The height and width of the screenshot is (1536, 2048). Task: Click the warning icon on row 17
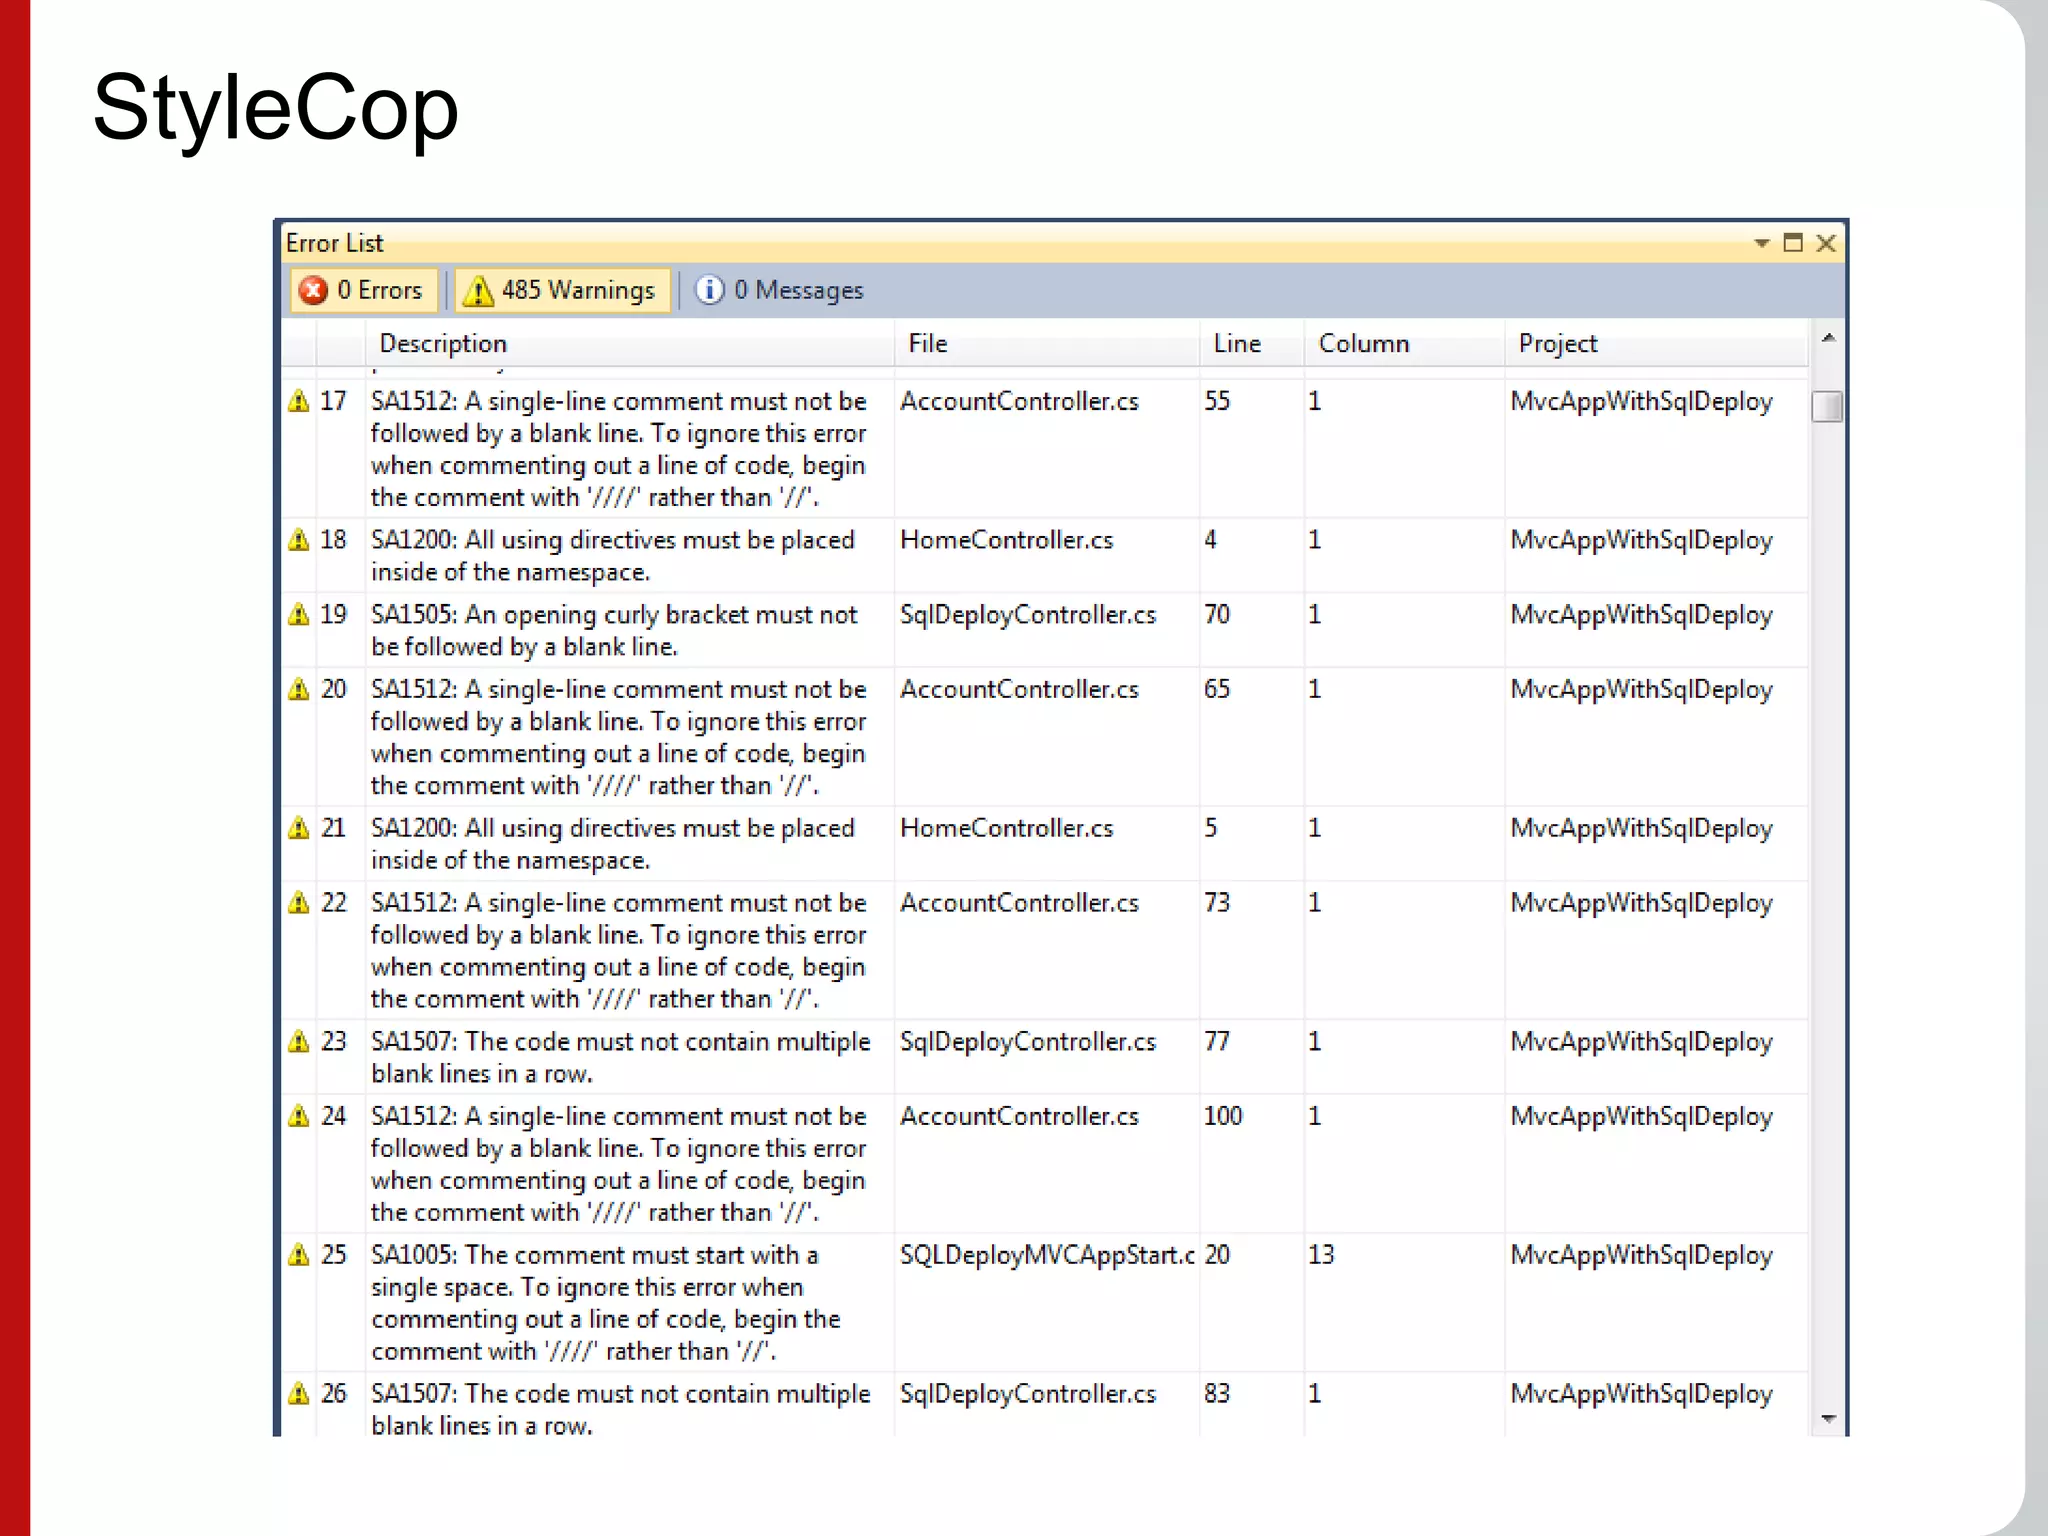pyautogui.click(x=298, y=401)
